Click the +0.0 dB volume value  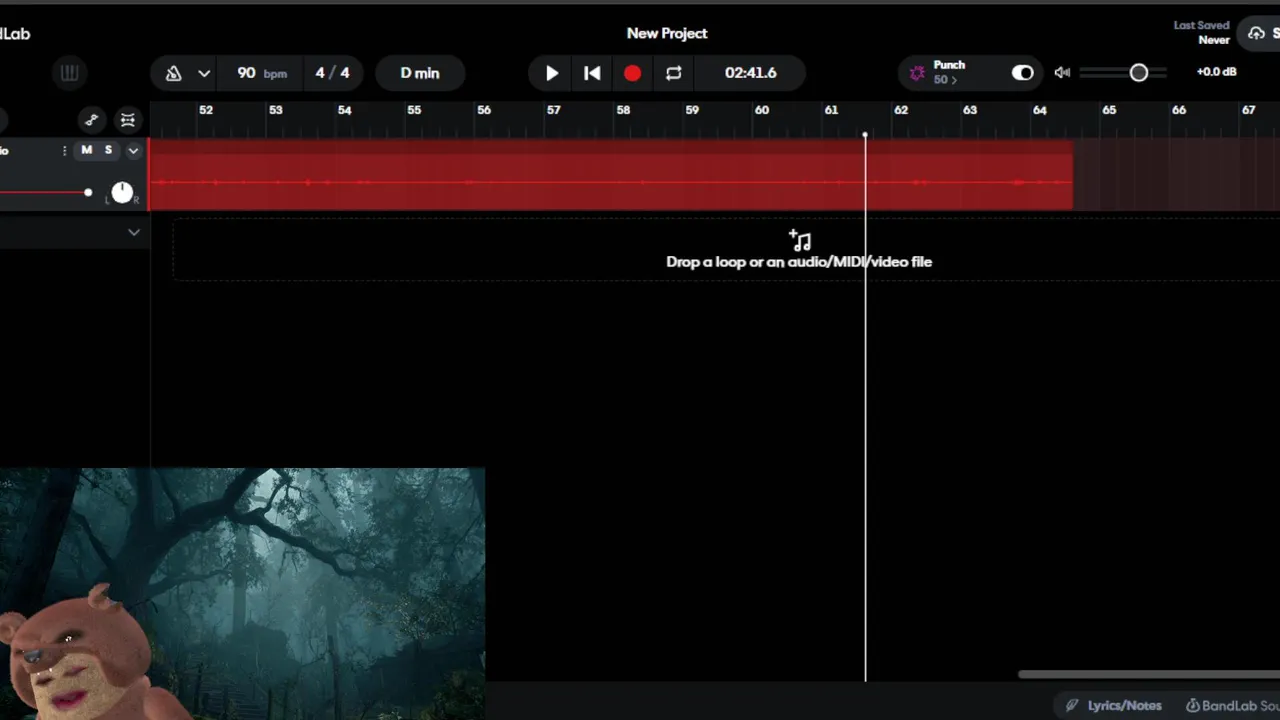pos(1216,72)
